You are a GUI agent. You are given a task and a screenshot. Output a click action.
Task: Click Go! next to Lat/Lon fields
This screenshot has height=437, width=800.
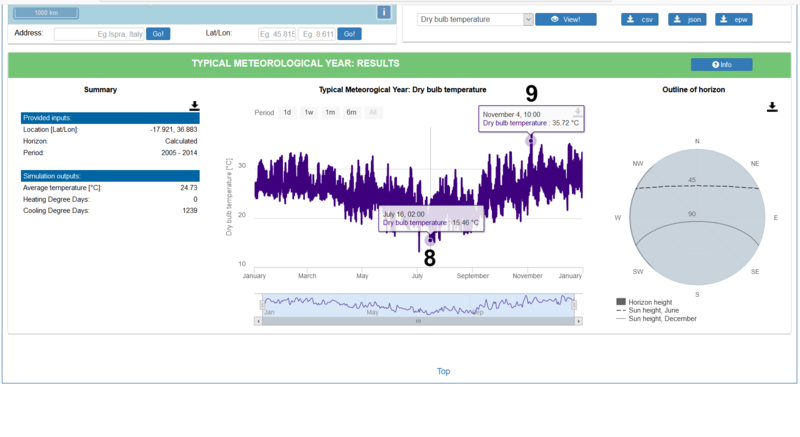pyautogui.click(x=349, y=34)
